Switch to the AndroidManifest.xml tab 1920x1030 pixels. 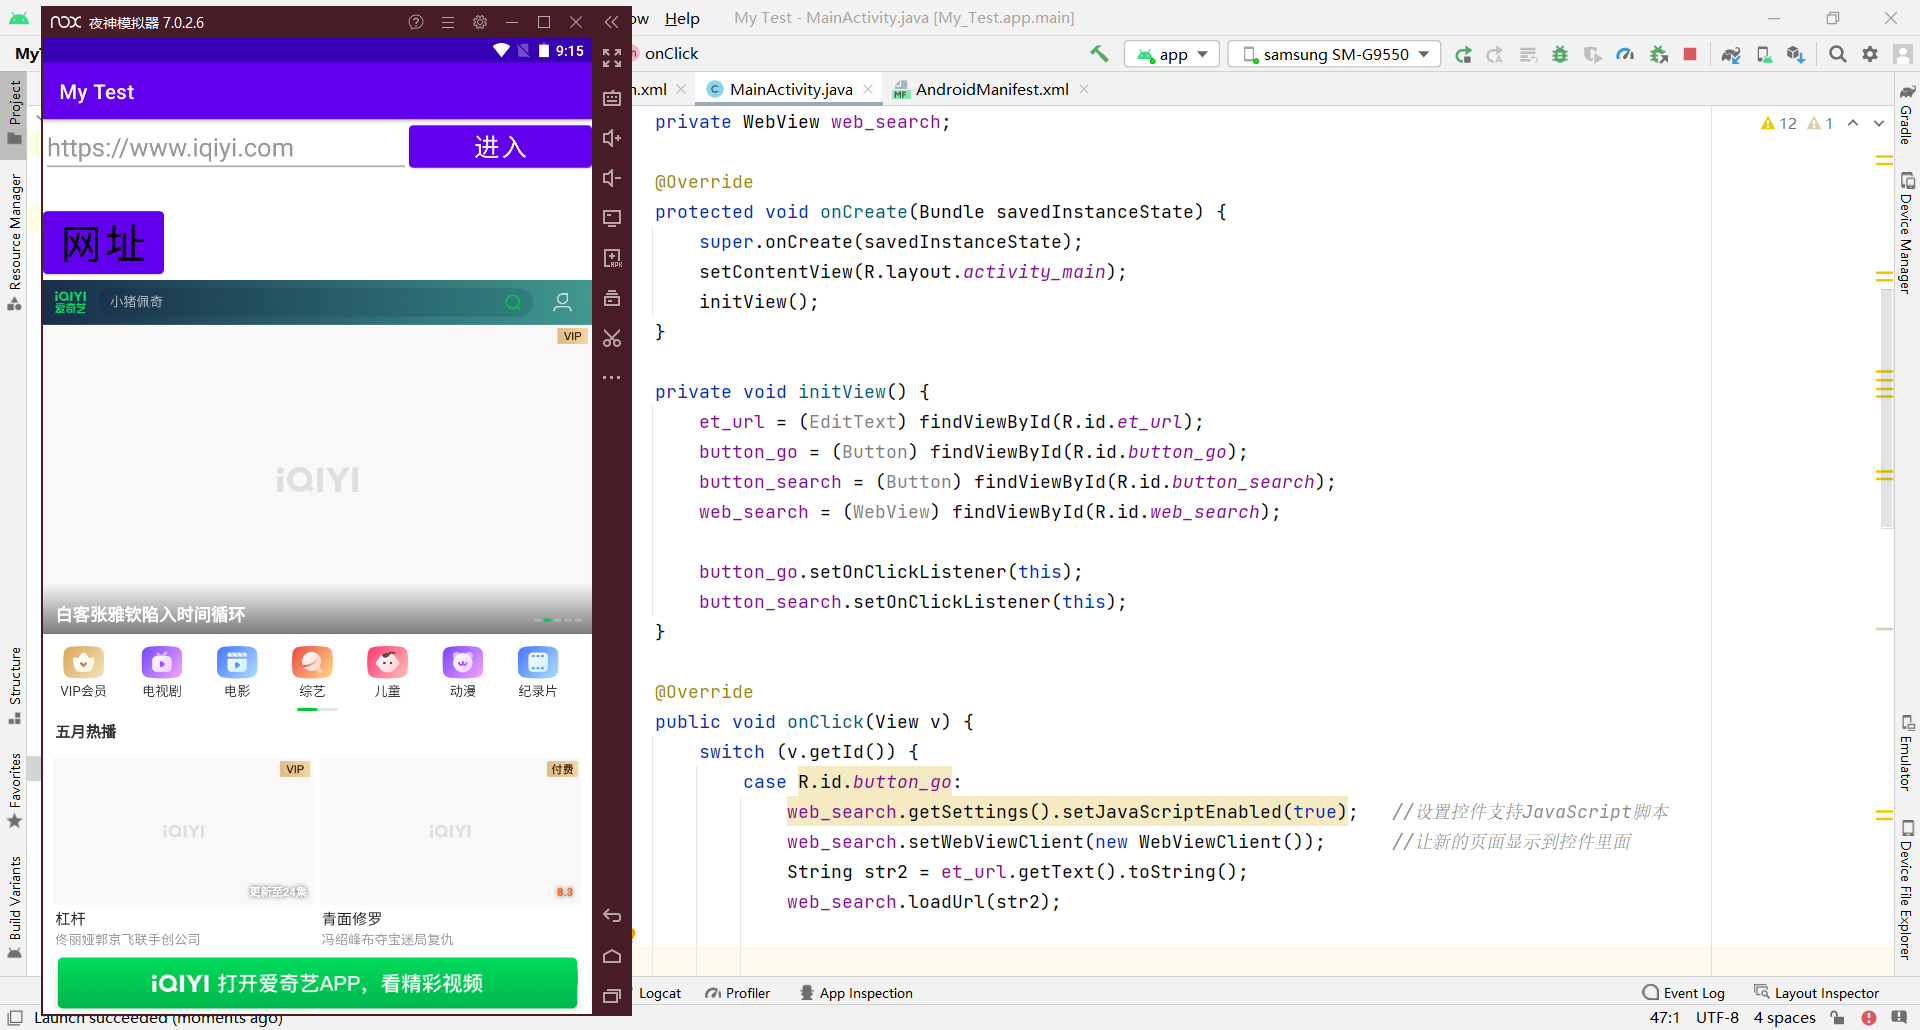(991, 89)
